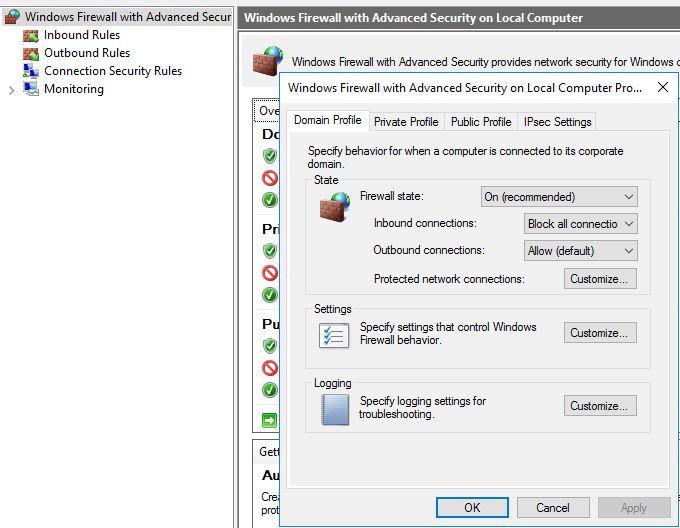Open the Inbound connections dropdown
This screenshot has width=680, height=528.
[581, 224]
